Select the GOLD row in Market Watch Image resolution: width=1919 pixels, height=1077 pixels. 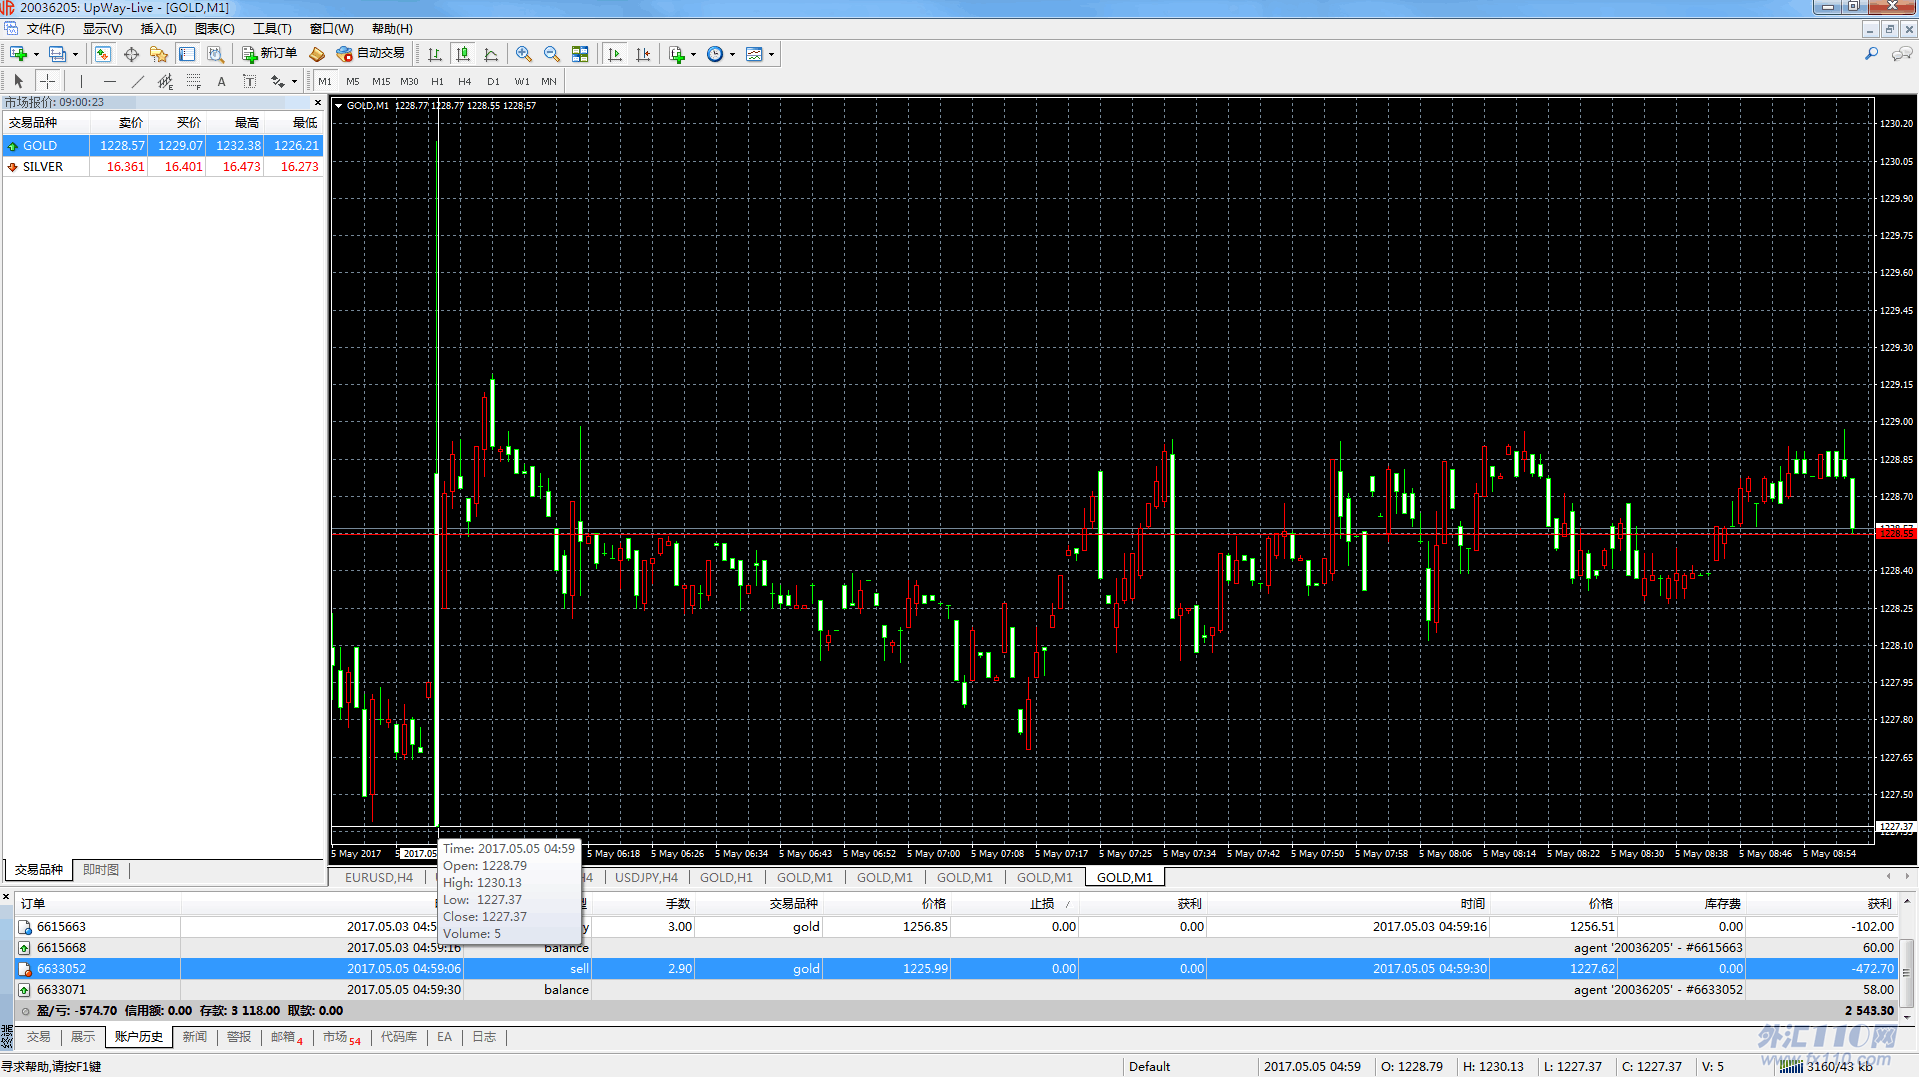[163, 146]
